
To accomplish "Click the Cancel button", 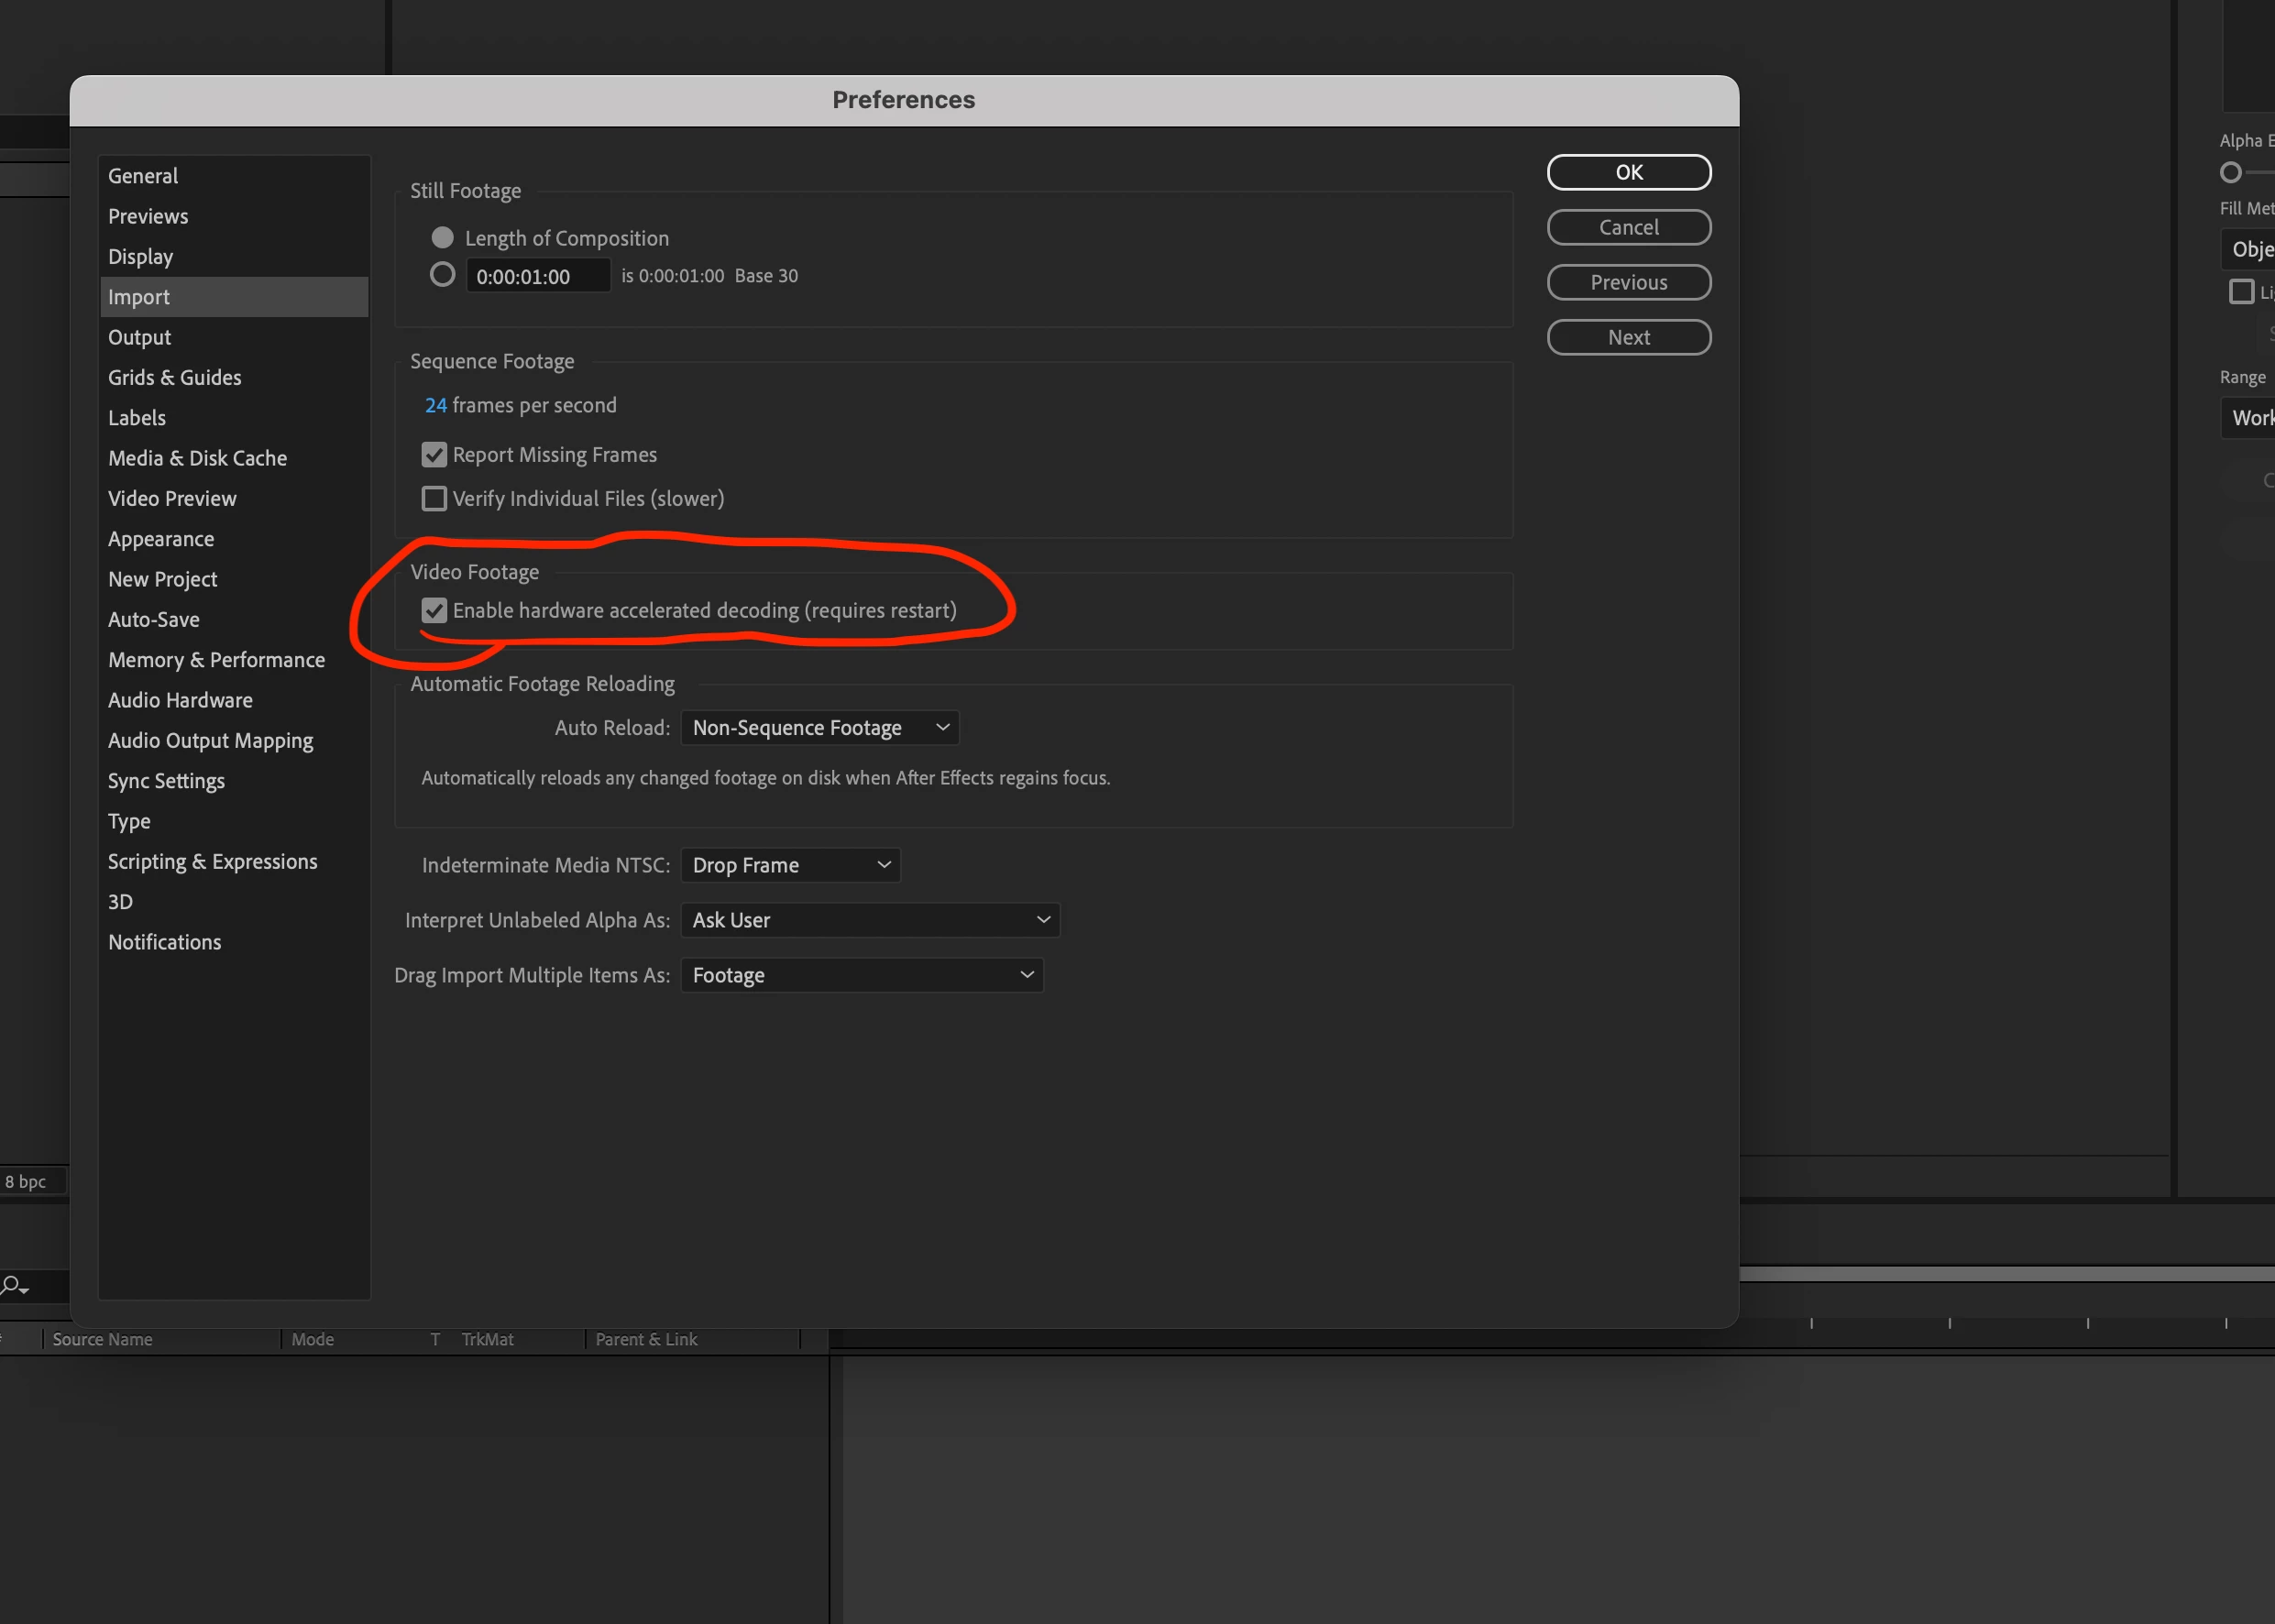I will point(1628,227).
